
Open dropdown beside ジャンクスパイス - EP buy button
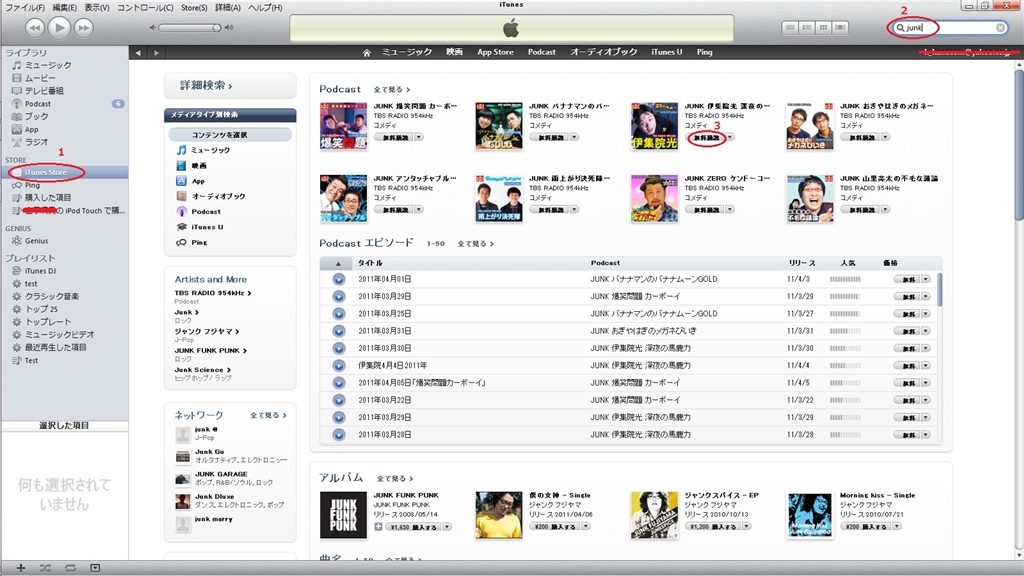(x=747, y=526)
